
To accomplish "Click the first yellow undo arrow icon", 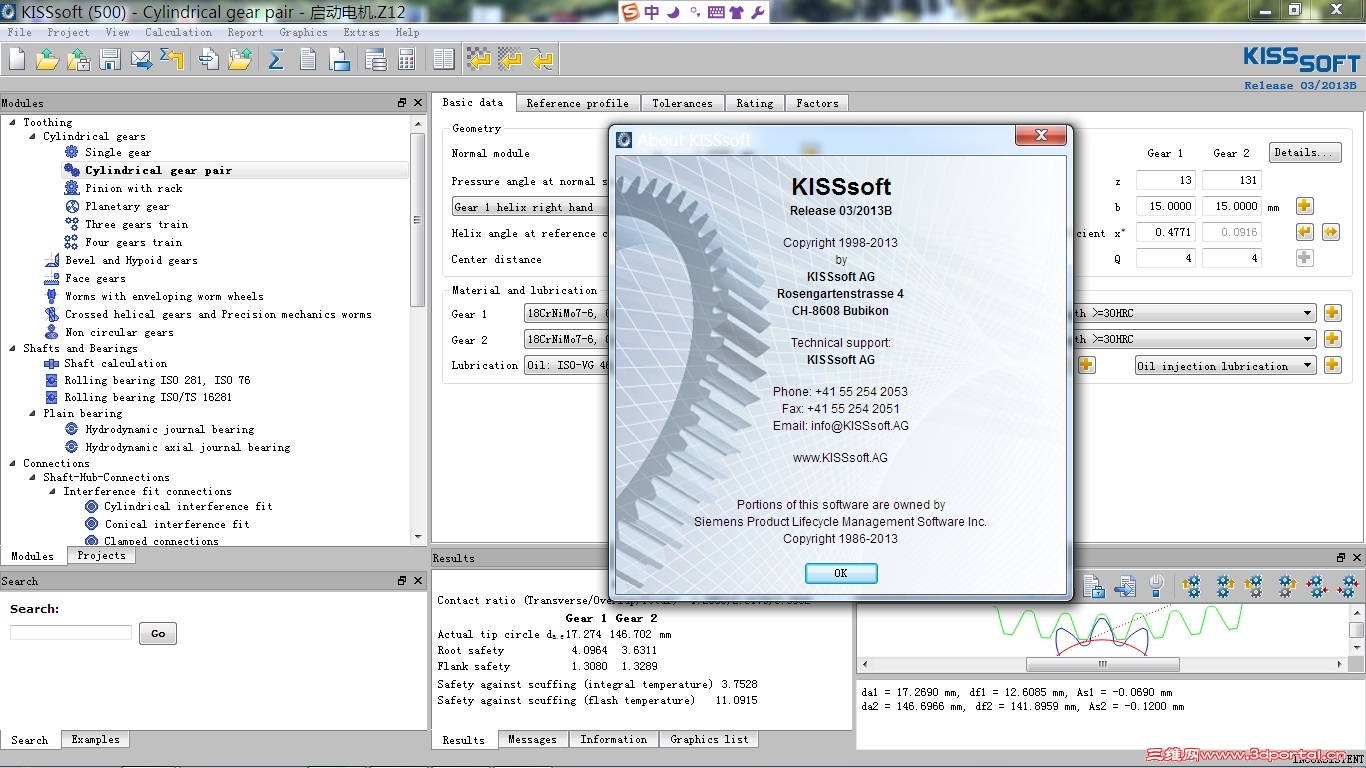I will [x=479, y=60].
